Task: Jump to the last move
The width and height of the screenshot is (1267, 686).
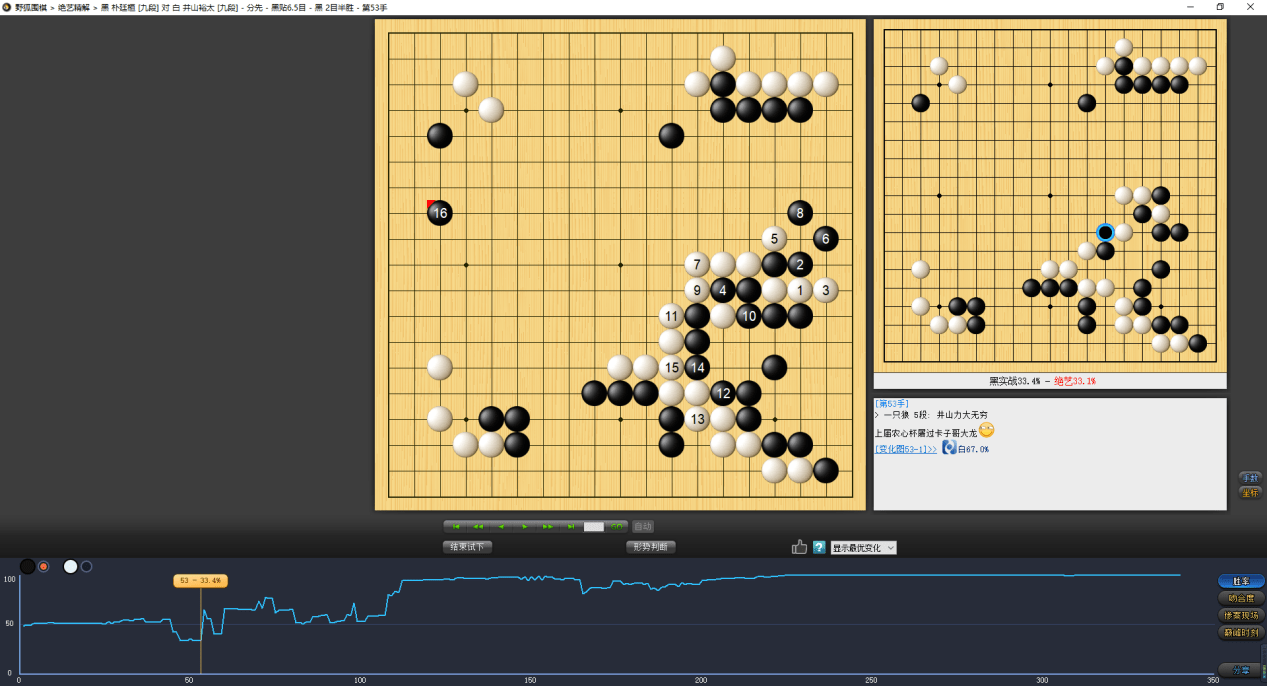Action: [x=571, y=526]
